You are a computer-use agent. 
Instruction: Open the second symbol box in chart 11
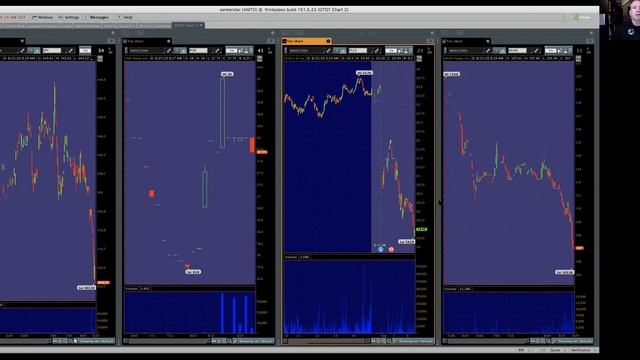tap(518, 51)
